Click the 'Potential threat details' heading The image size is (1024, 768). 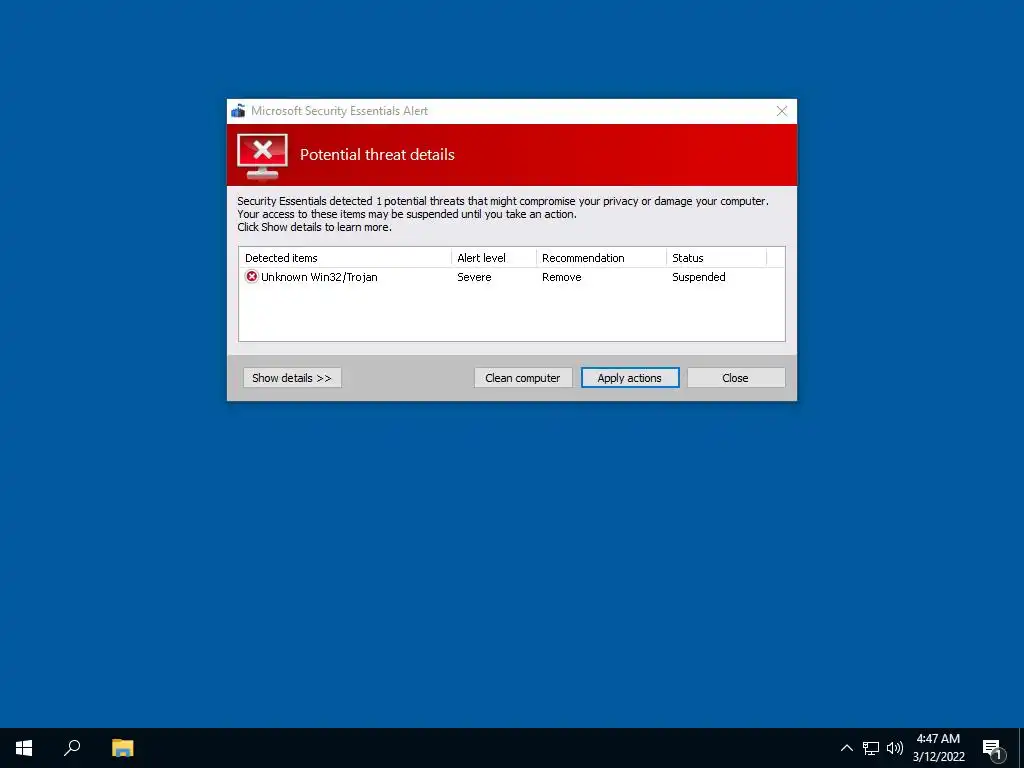point(377,155)
